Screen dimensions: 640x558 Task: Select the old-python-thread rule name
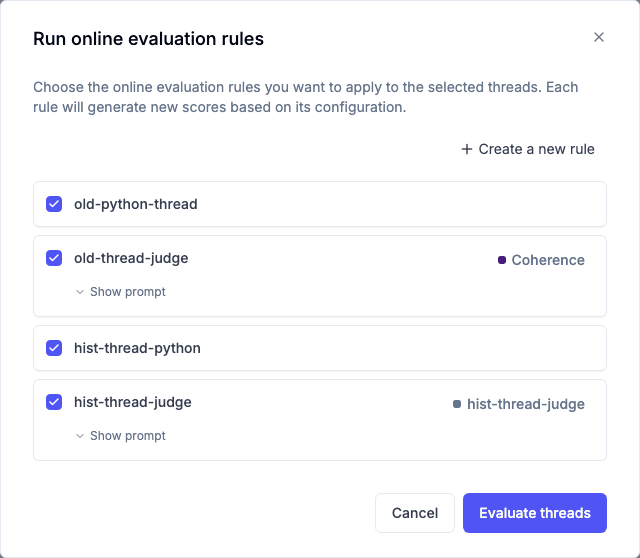coord(136,204)
